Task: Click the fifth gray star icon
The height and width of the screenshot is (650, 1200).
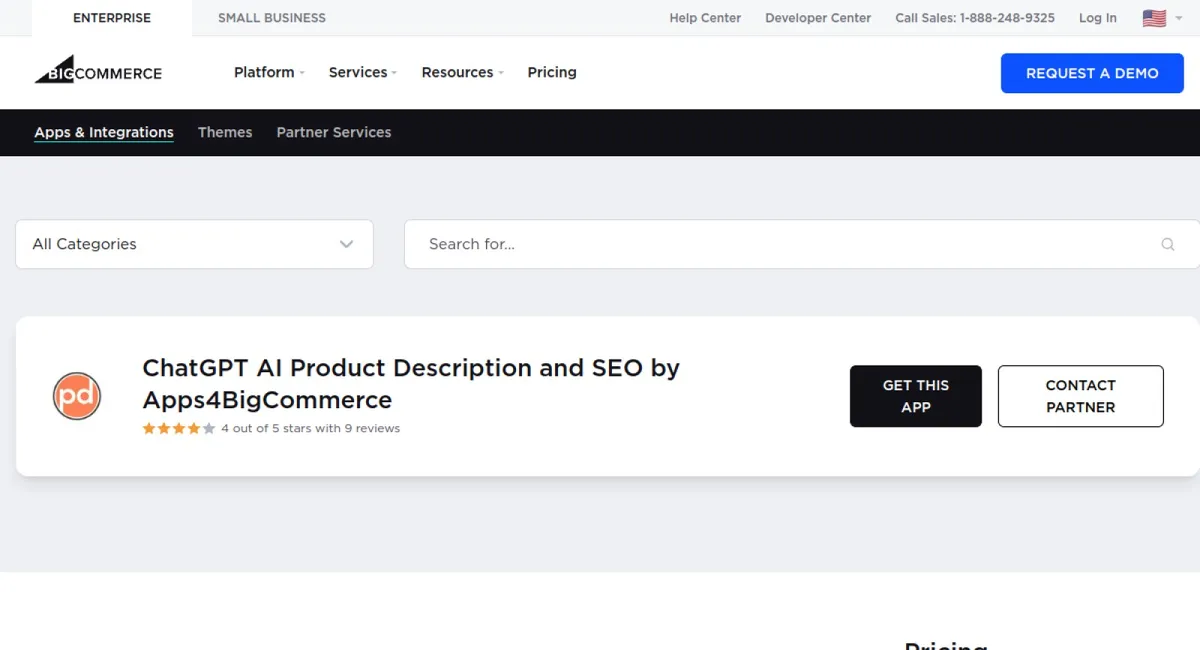Action: pyautogui.click(x=207, y=428)
